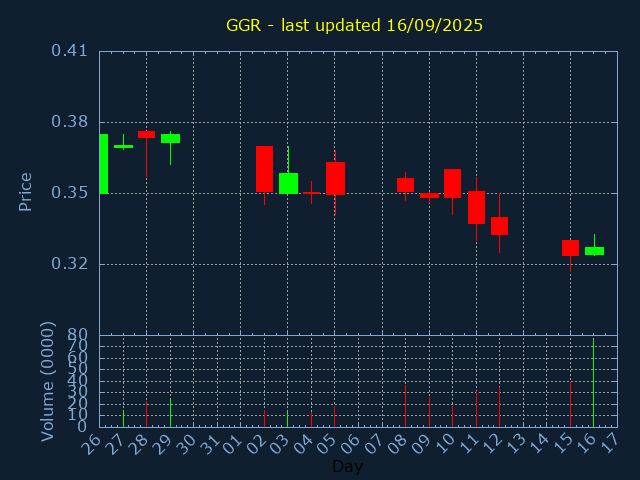Select the red candlestick for day 08

(x=405, y=185)
